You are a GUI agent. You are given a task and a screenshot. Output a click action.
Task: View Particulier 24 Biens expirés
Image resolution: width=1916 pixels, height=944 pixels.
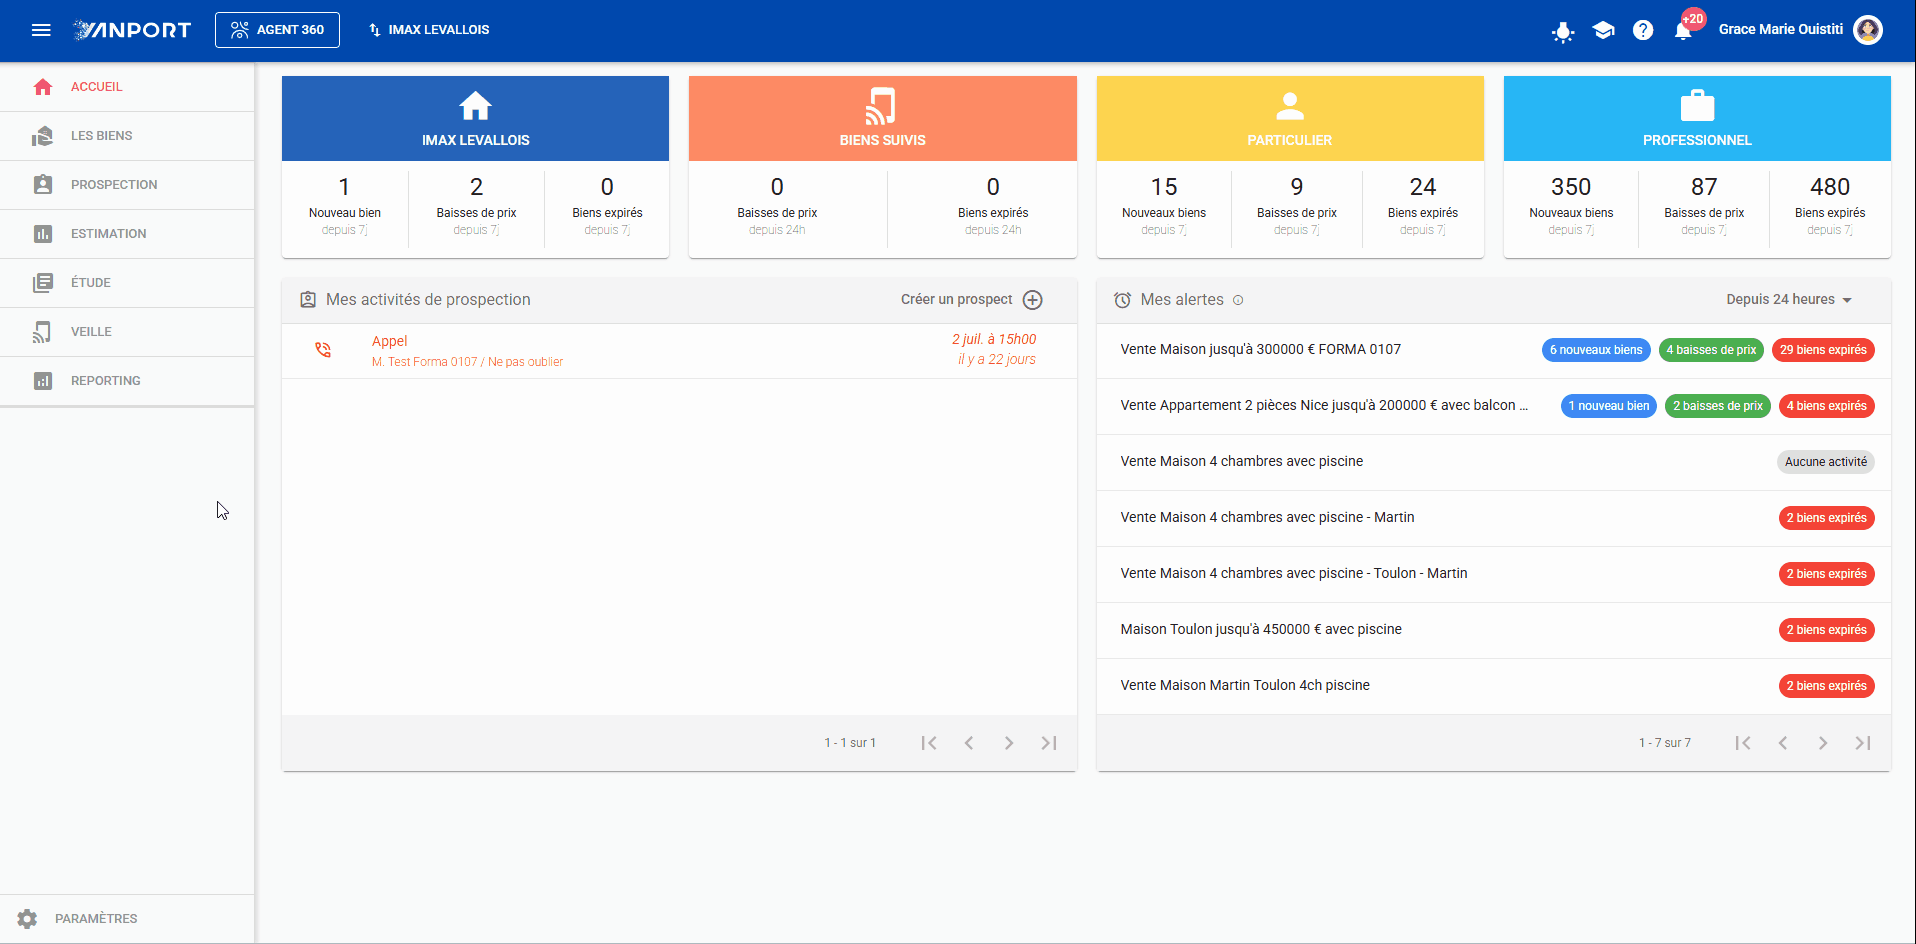[1423, 207]
